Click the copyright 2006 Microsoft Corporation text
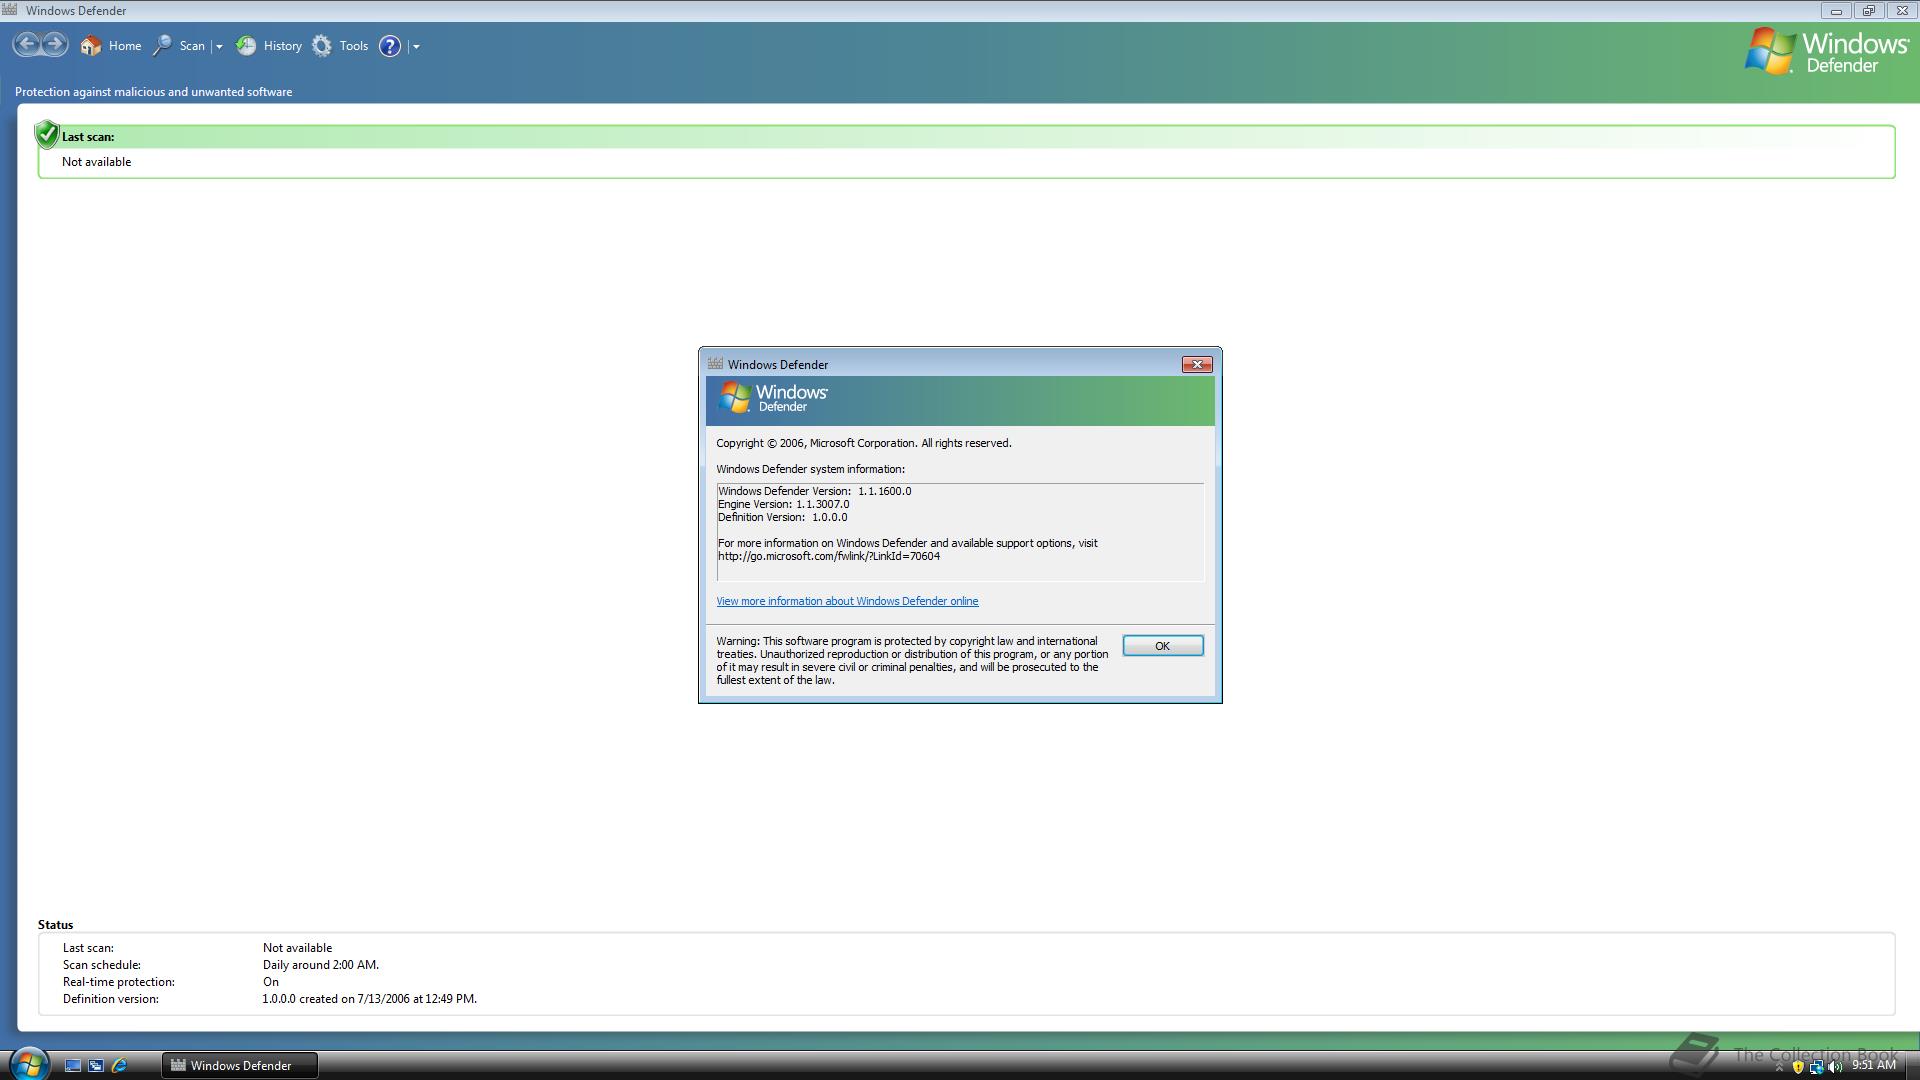 864,443
